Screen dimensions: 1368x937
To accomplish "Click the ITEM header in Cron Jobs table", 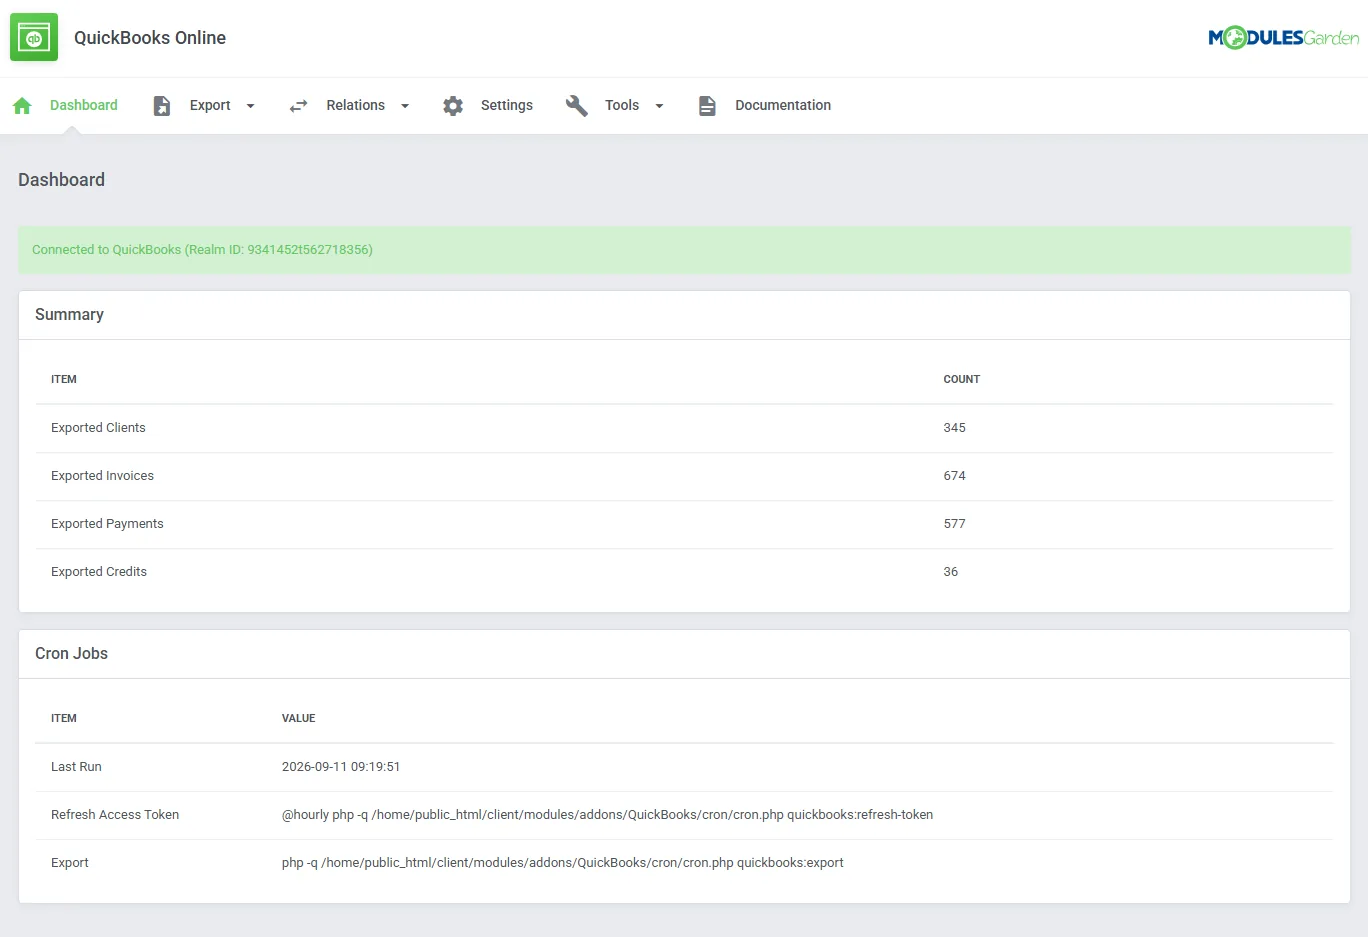I will pyautogui.click(x=64, y=719).
